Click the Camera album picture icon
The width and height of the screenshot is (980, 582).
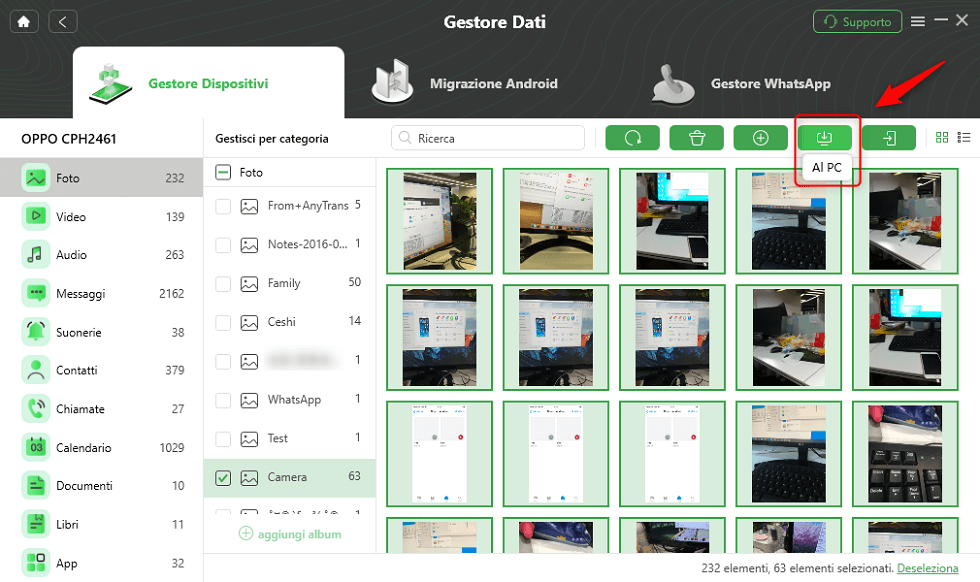click(249, 478)
